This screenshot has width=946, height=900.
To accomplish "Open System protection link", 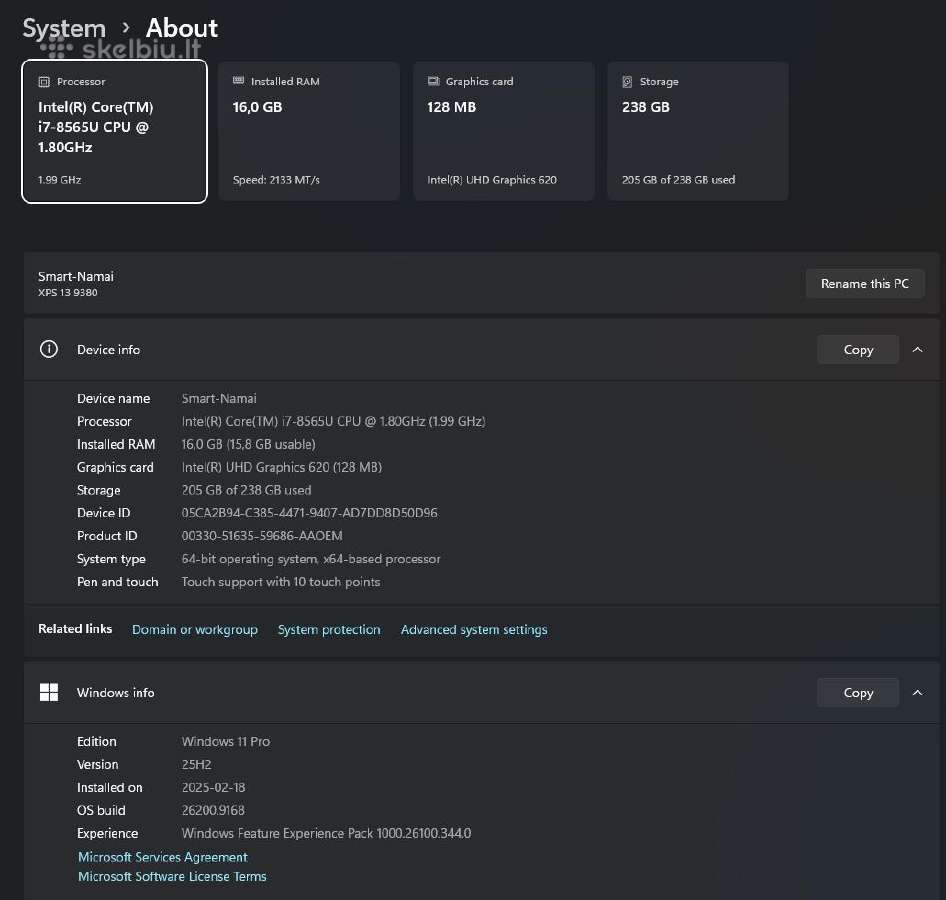I will pos(329,629).
